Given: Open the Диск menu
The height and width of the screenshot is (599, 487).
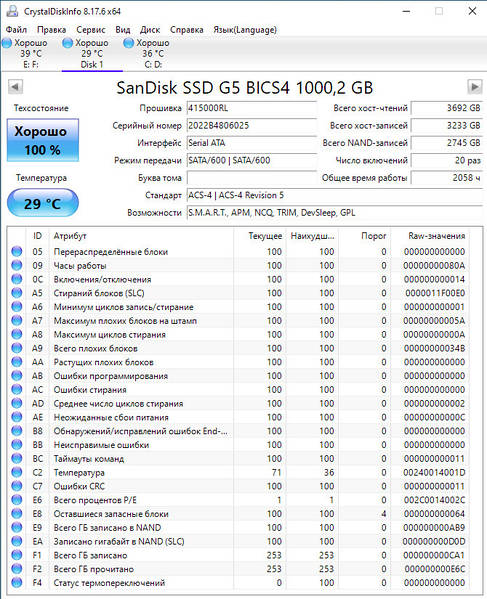Looking at the screenshot, I should pos(150,29).
